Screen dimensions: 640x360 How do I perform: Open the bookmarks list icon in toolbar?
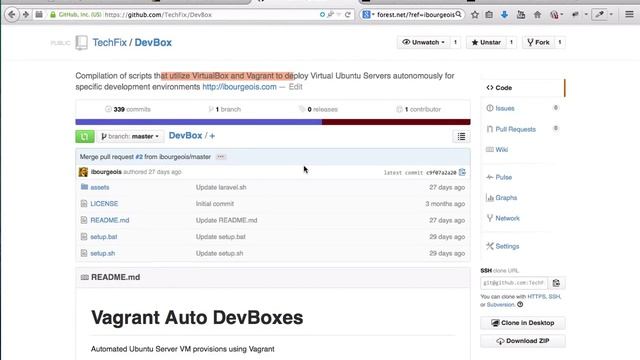[489, 15]
